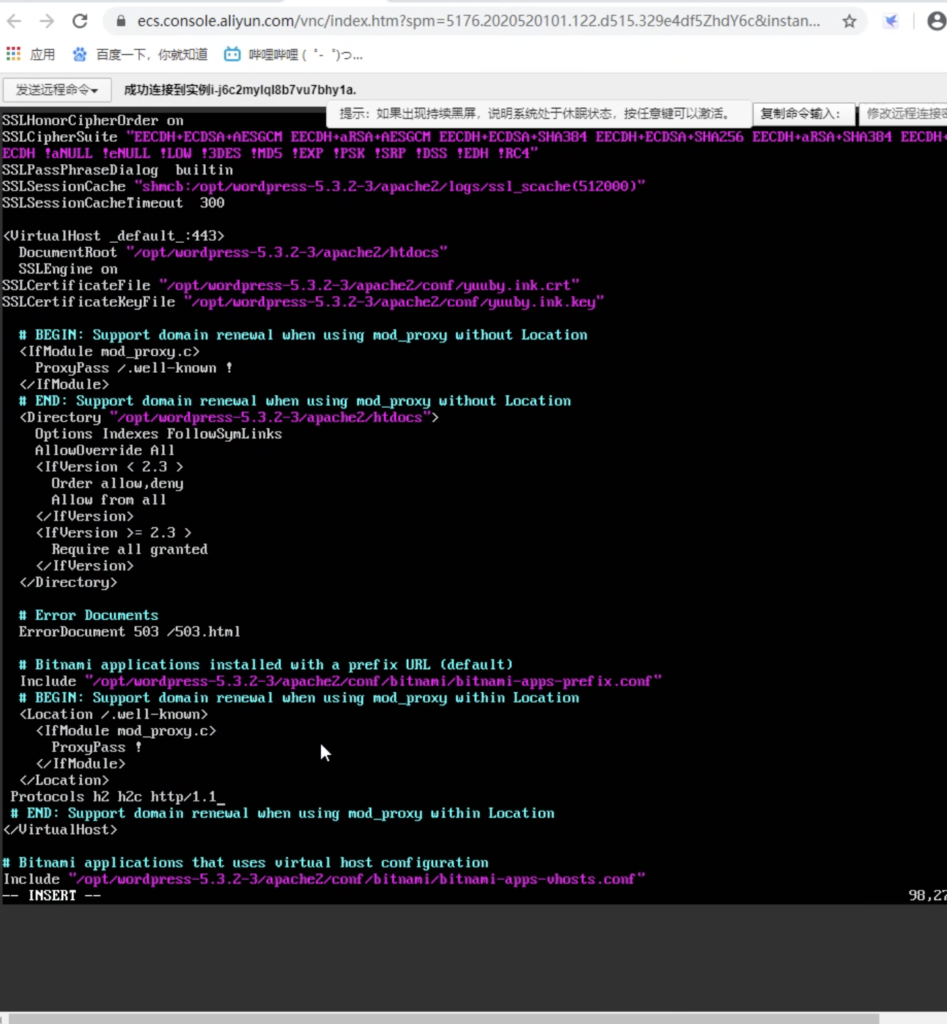Click the ProxyPass /.well-known ! line
This screenshot has width=947, height=1024.
coord(134,368)
